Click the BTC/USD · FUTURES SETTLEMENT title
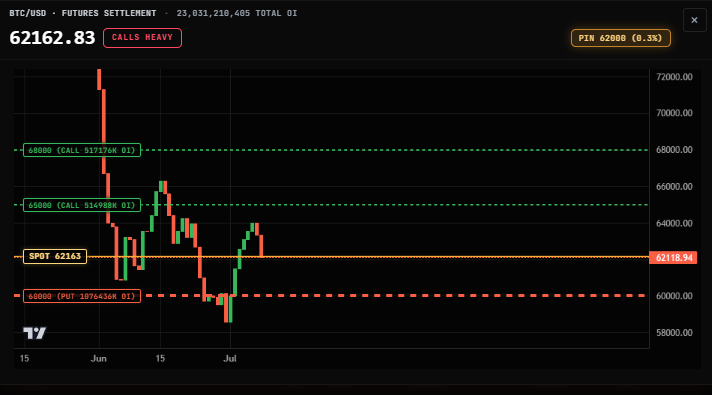Screen dimensions: 712x395 tap(83, 13)
